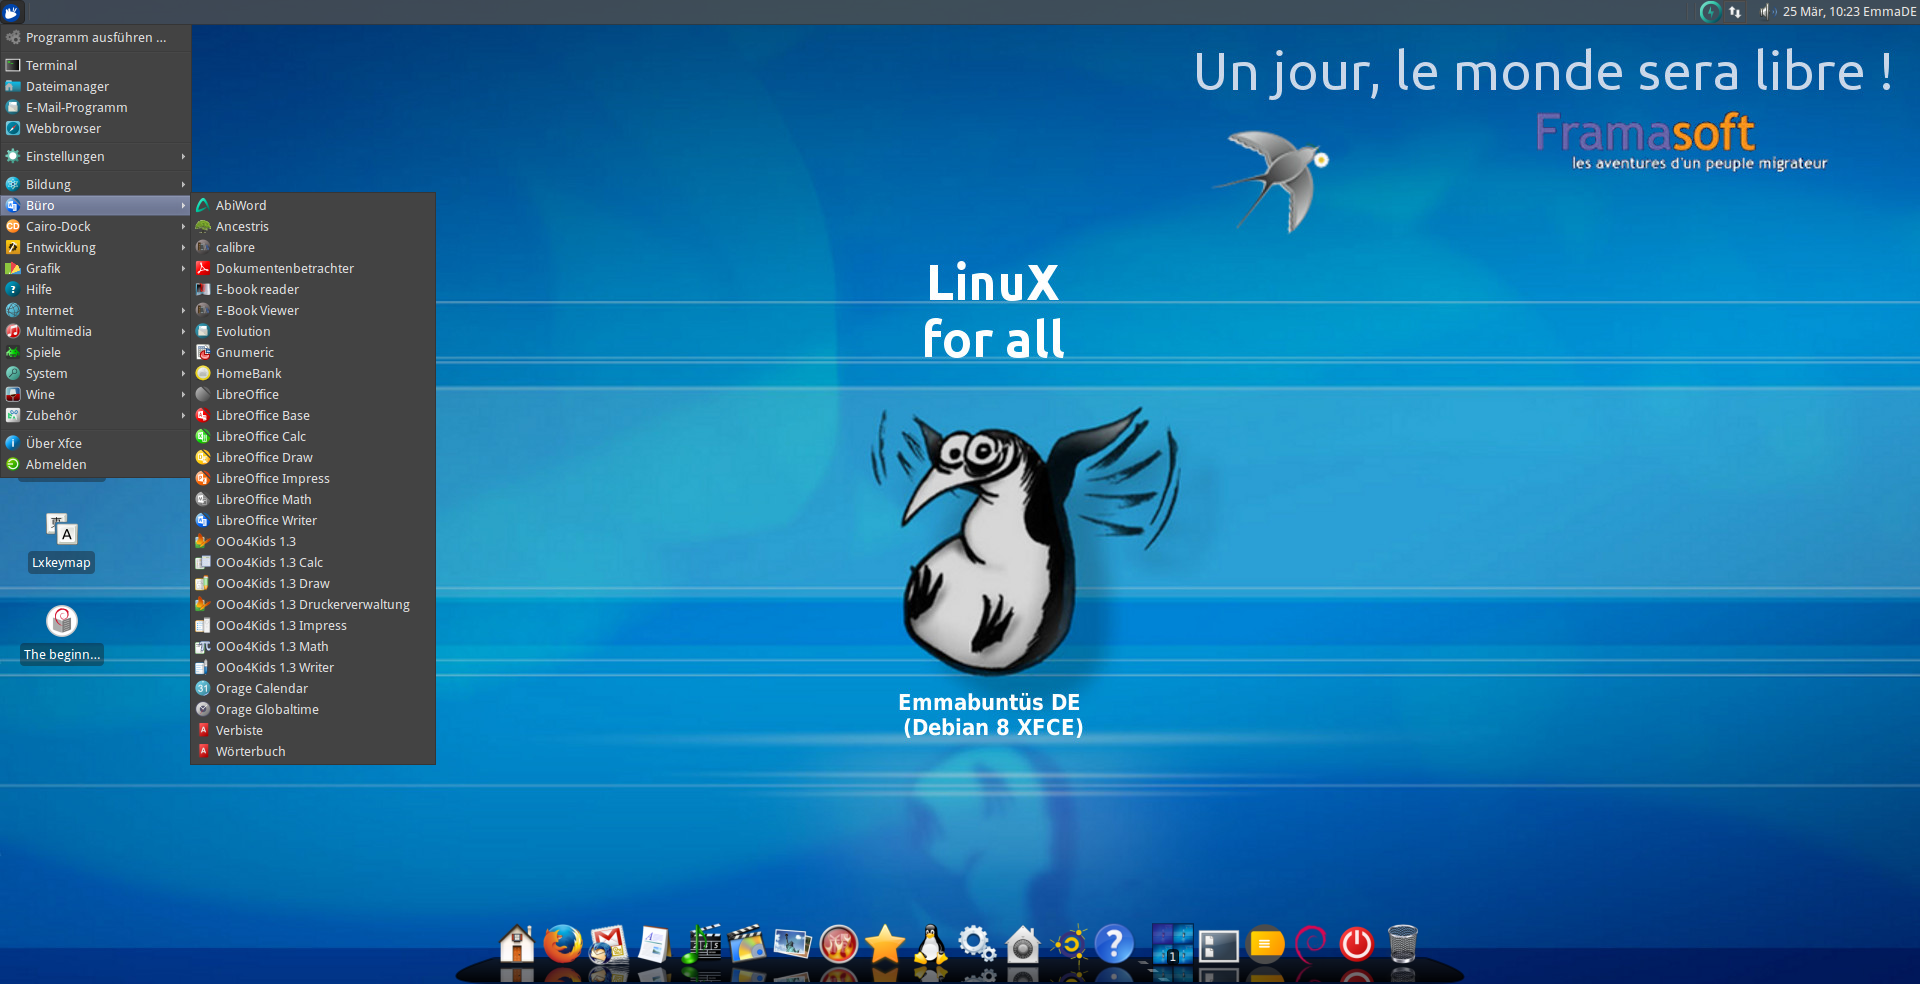Open Dokumentenbetrachter from the submenu
The image size is (1920, 984).
pos(313,268)
